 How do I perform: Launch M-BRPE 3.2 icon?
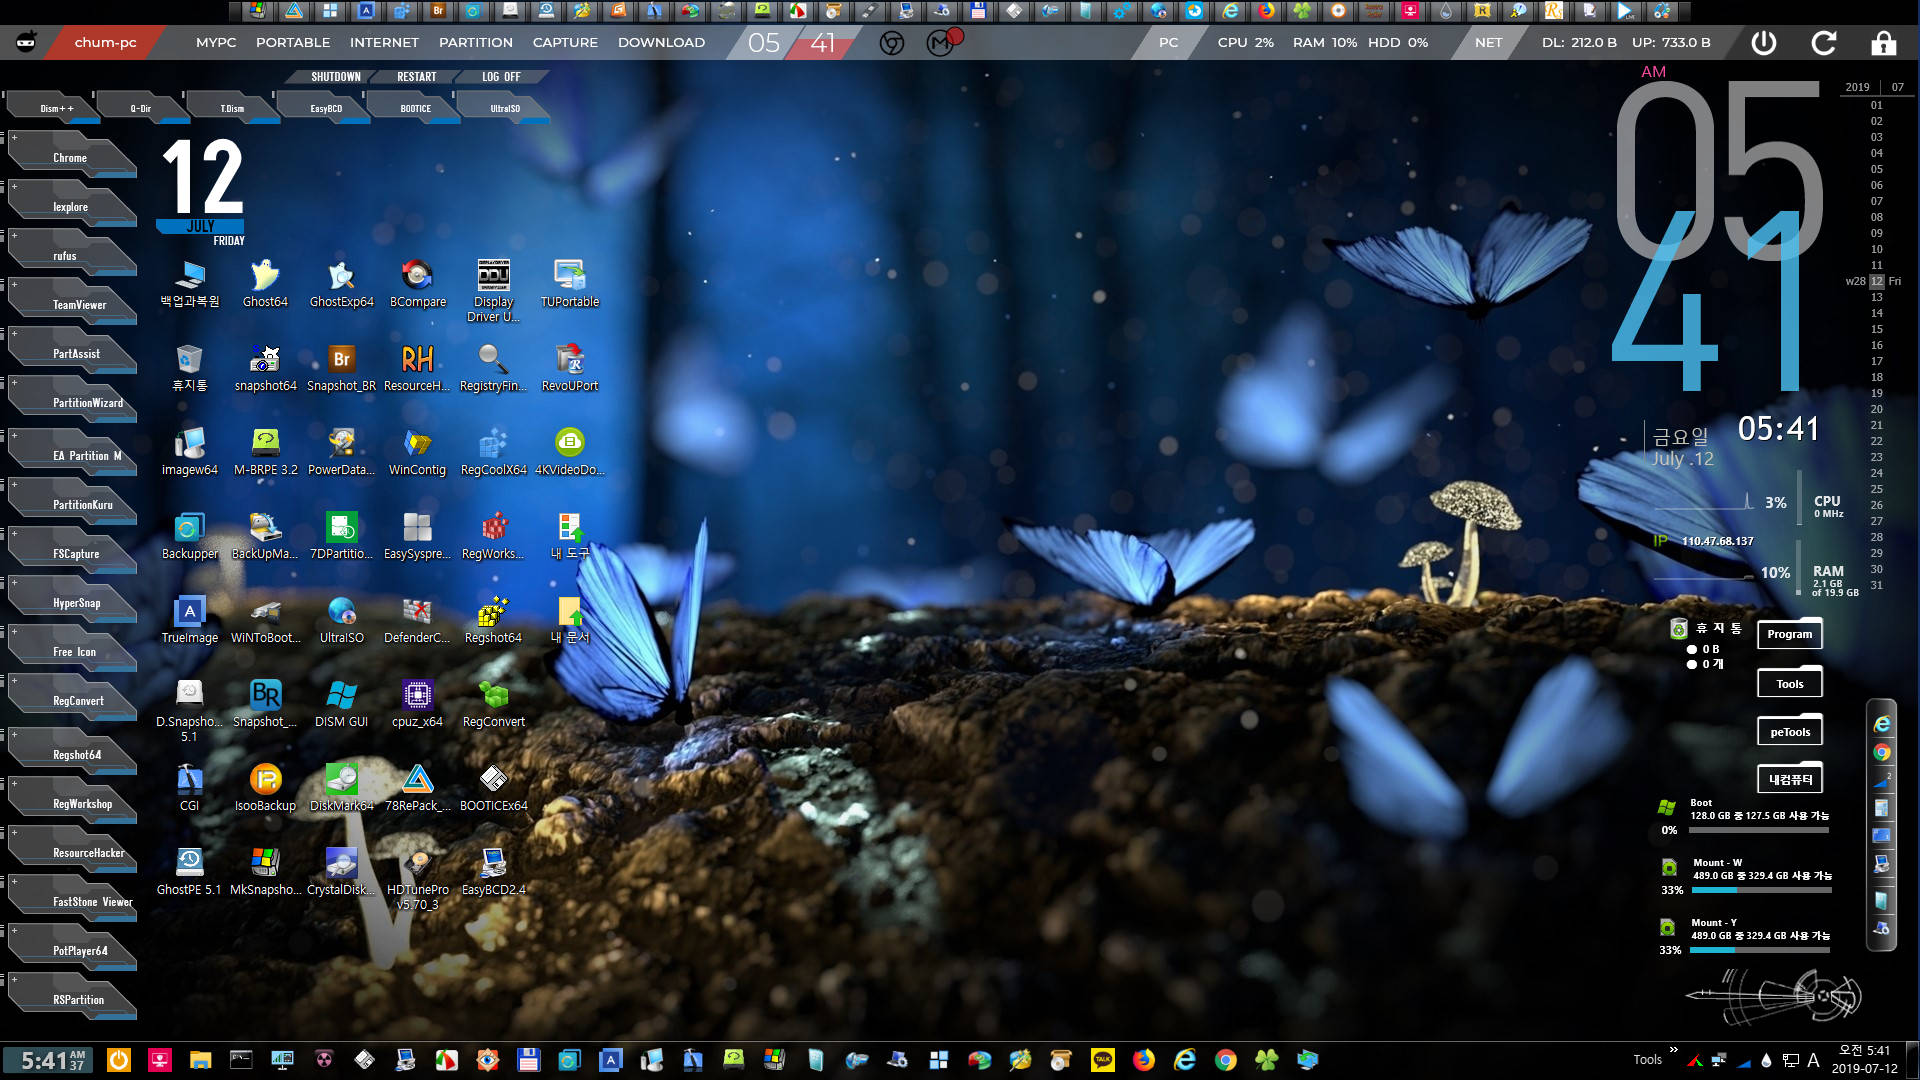click(x=265, y=452)
